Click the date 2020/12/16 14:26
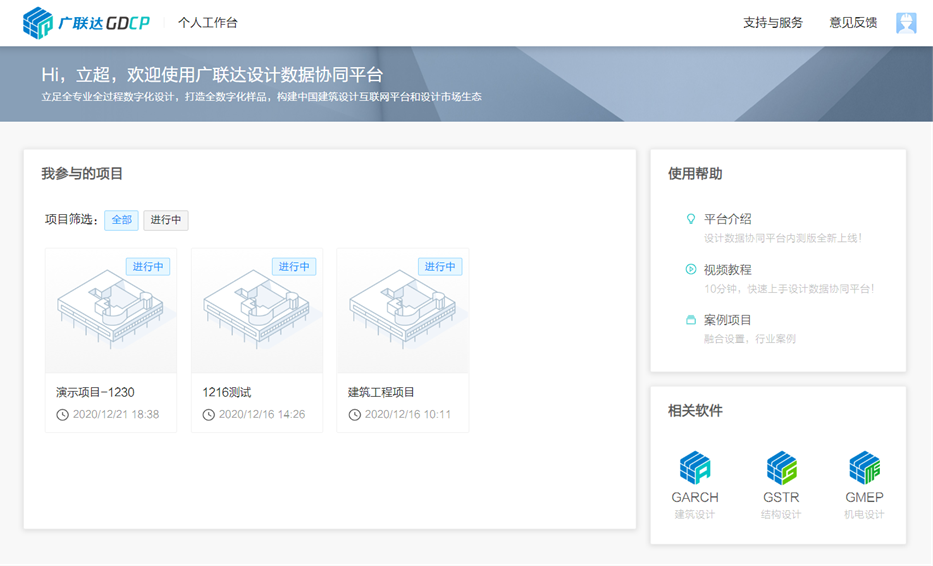This screenshot has height=566, width=933. click(x=262, y=415)
